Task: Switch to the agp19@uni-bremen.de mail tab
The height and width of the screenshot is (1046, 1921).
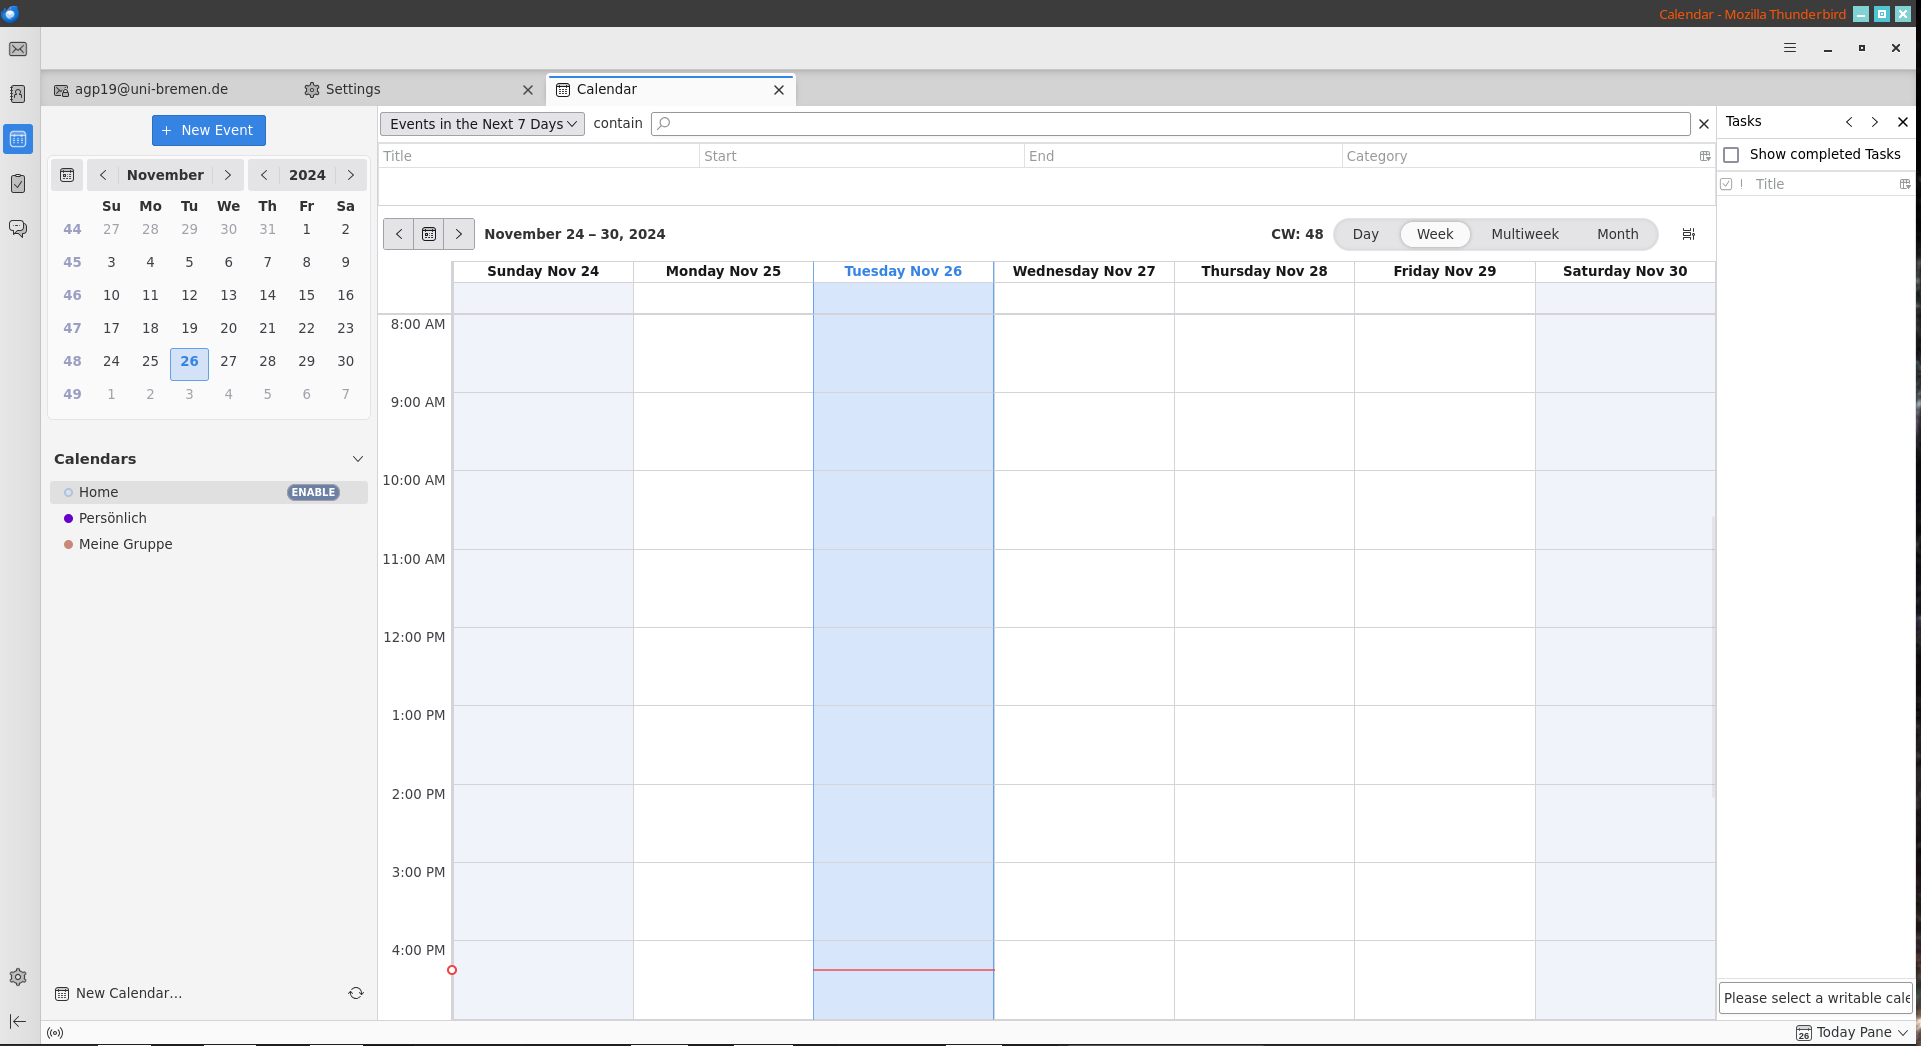Action: 151,89
